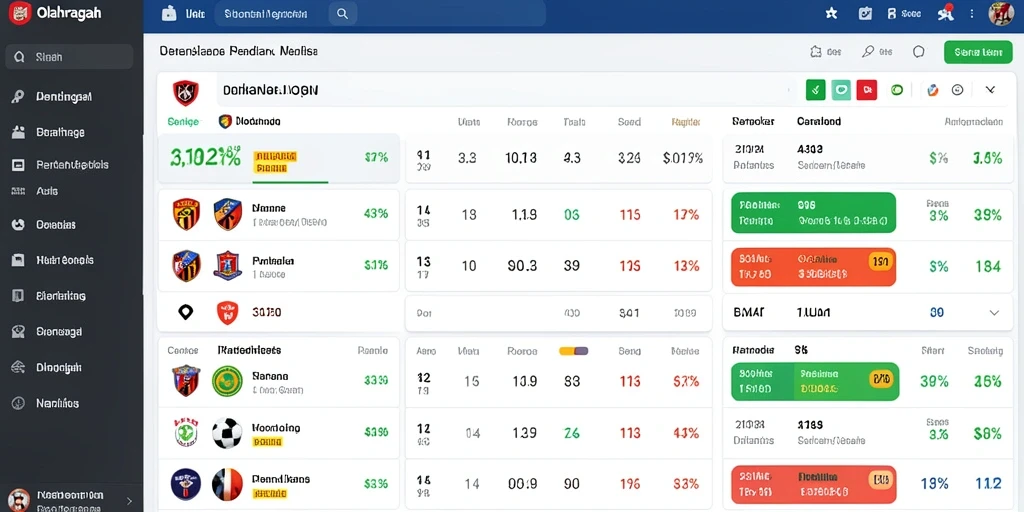Click the sidebar search input field

pyautogui.click(x=69, y=57)
